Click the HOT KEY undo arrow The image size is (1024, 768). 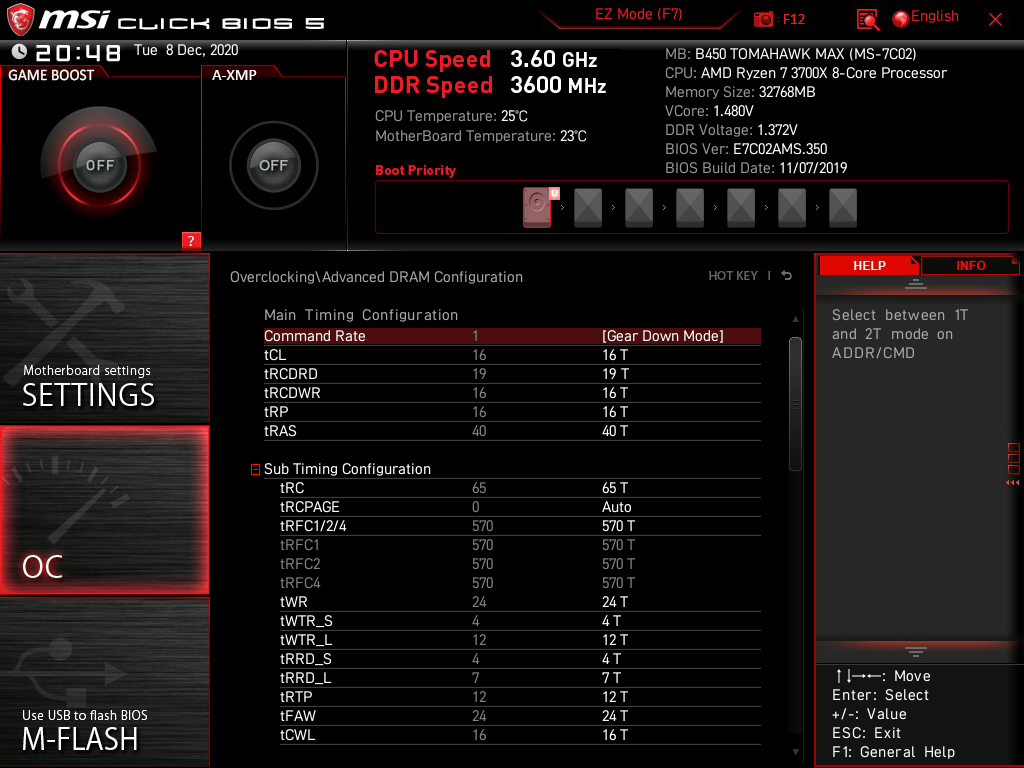[786, 275]
